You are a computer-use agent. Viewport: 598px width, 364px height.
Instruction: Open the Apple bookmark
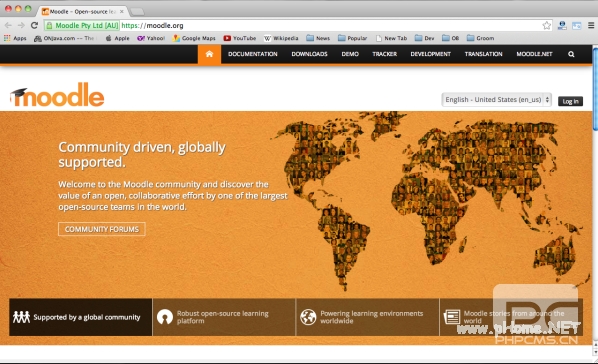[117, 38]
